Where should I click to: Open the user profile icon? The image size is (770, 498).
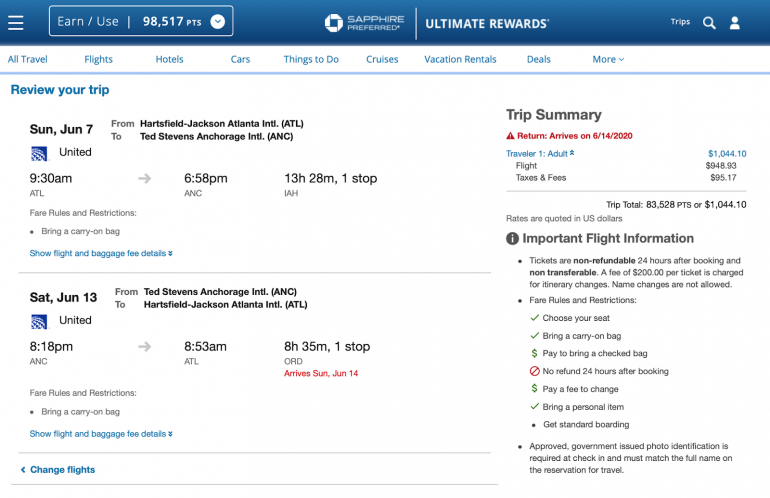pyautogui.click(x=735, y=22)
